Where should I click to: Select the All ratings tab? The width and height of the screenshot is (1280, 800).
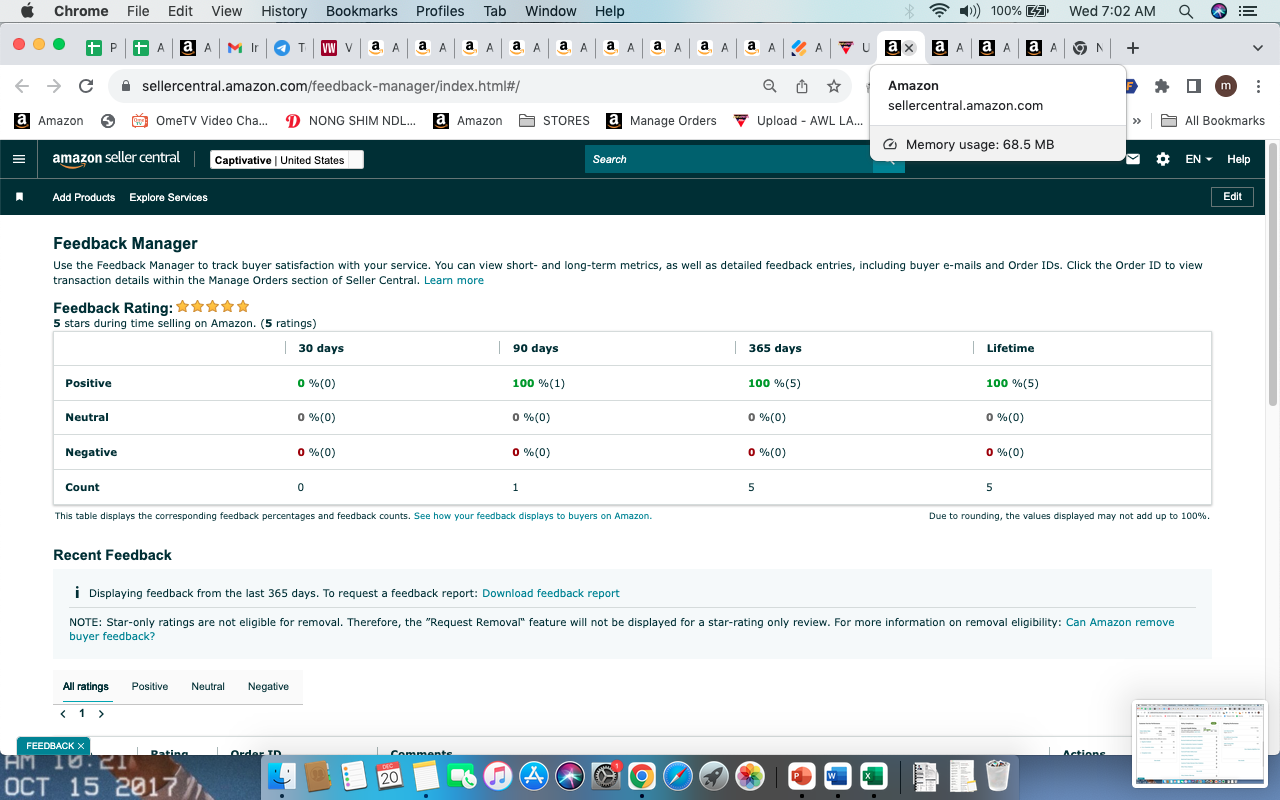point(86,686)
